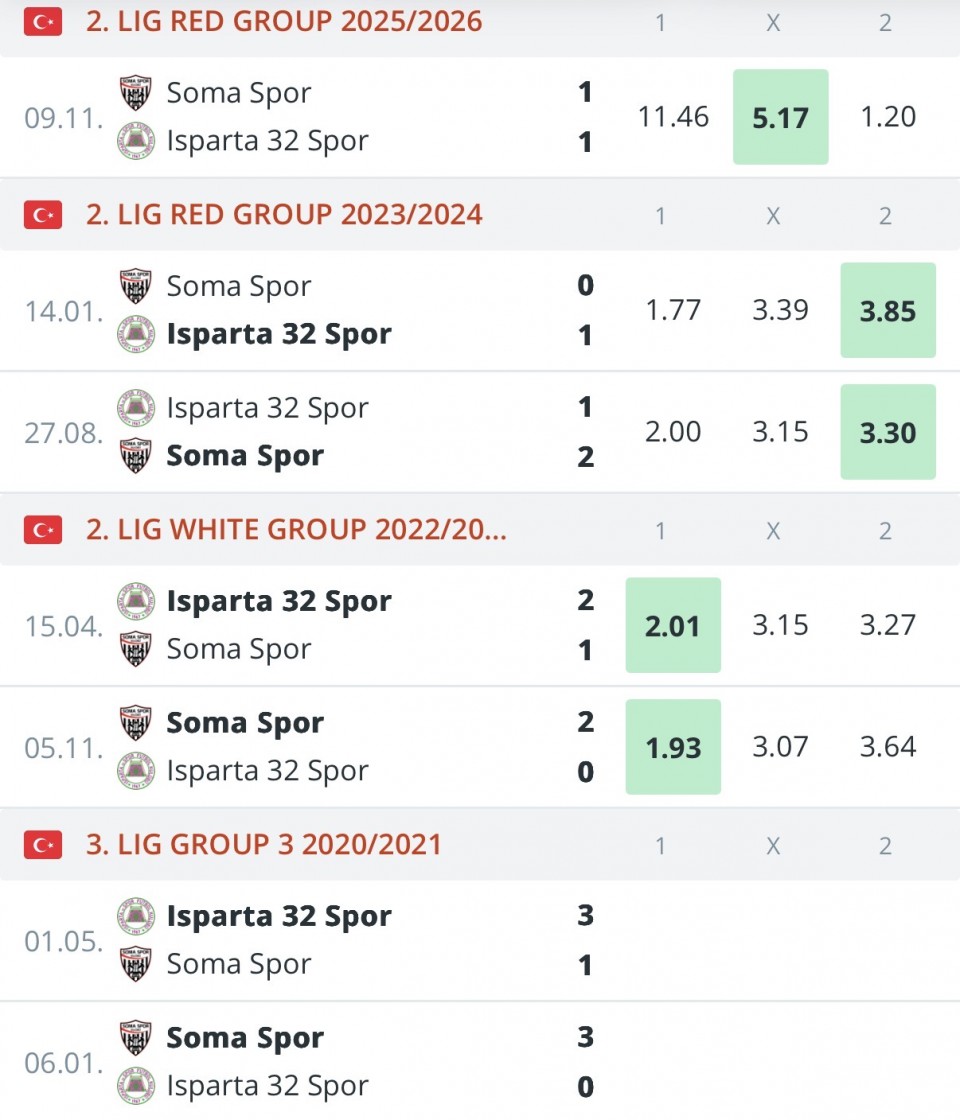Click Isparta 32 Spor crest in 09.11. match
960x1120 pixels.
click(x=135, y=141)
